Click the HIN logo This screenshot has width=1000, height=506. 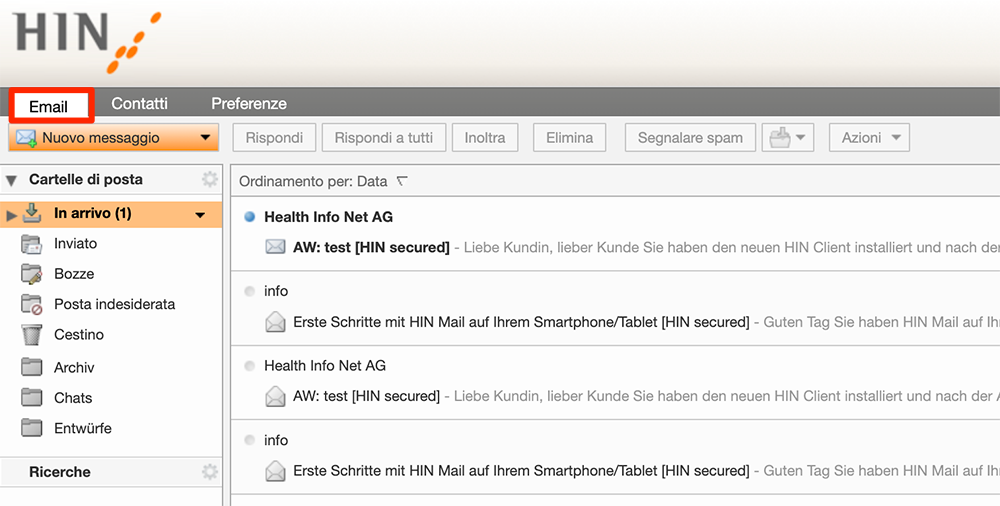point(86,41)
